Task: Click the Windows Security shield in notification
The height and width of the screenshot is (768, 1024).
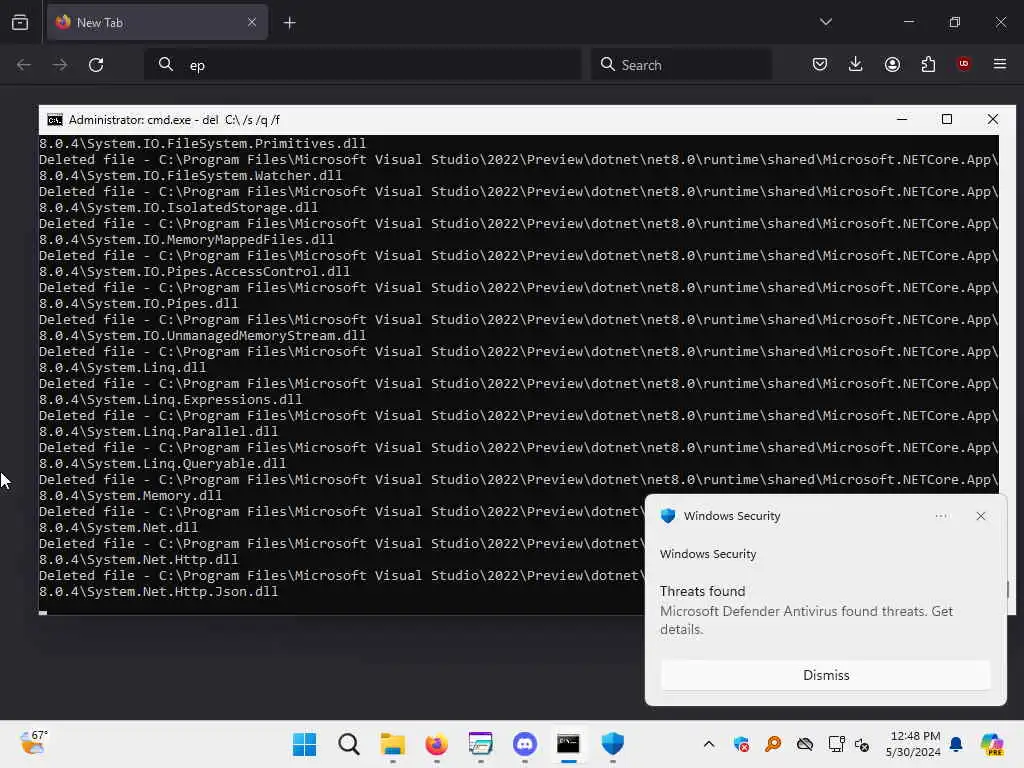Action: [x=667, y=516]
